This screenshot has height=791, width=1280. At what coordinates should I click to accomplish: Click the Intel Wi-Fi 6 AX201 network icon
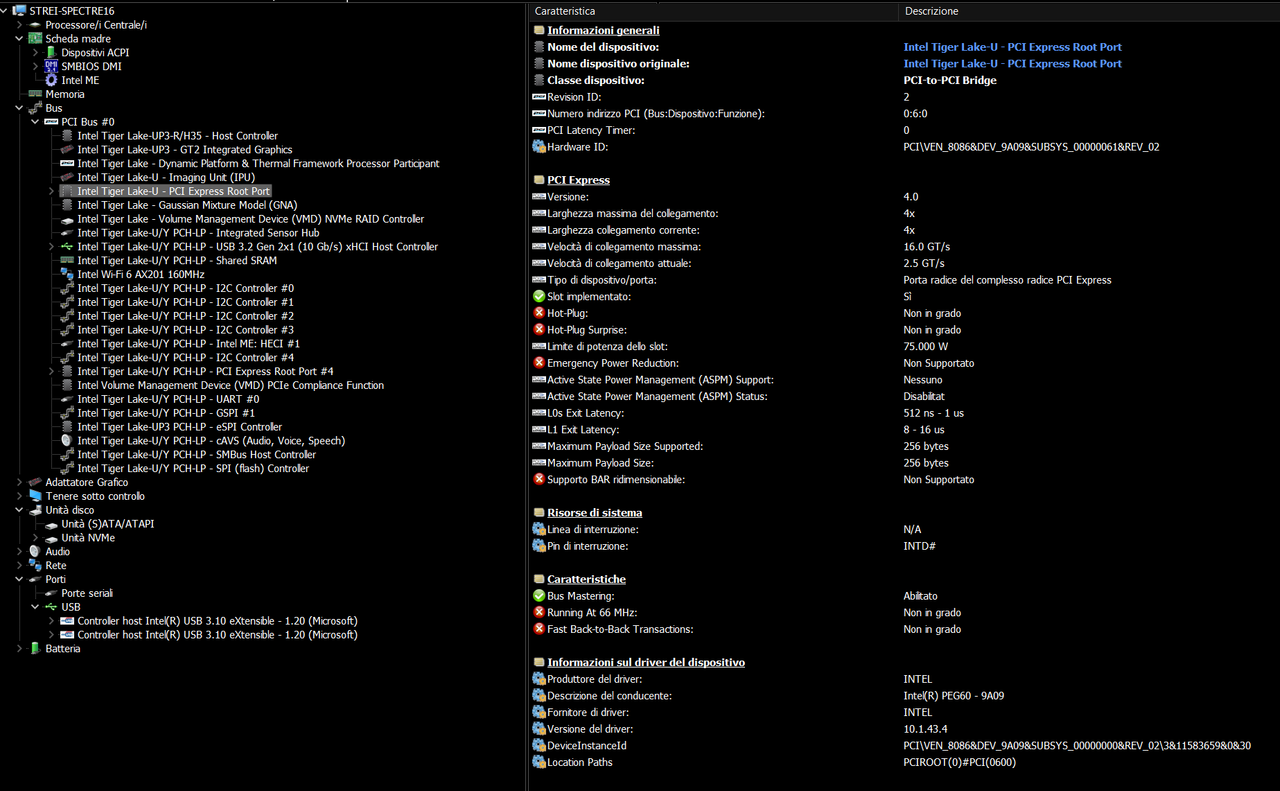pos(68,274)
